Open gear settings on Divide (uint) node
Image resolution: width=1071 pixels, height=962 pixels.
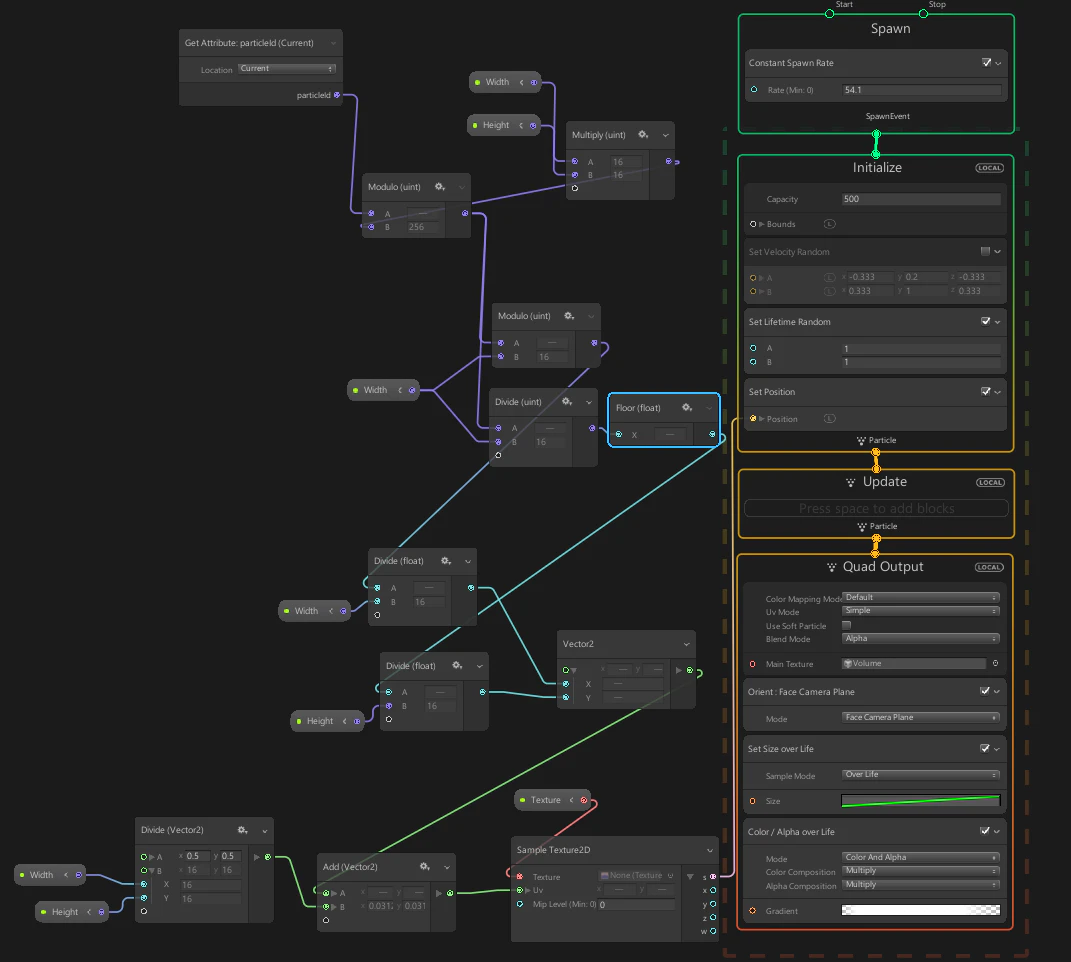[567, 402]
